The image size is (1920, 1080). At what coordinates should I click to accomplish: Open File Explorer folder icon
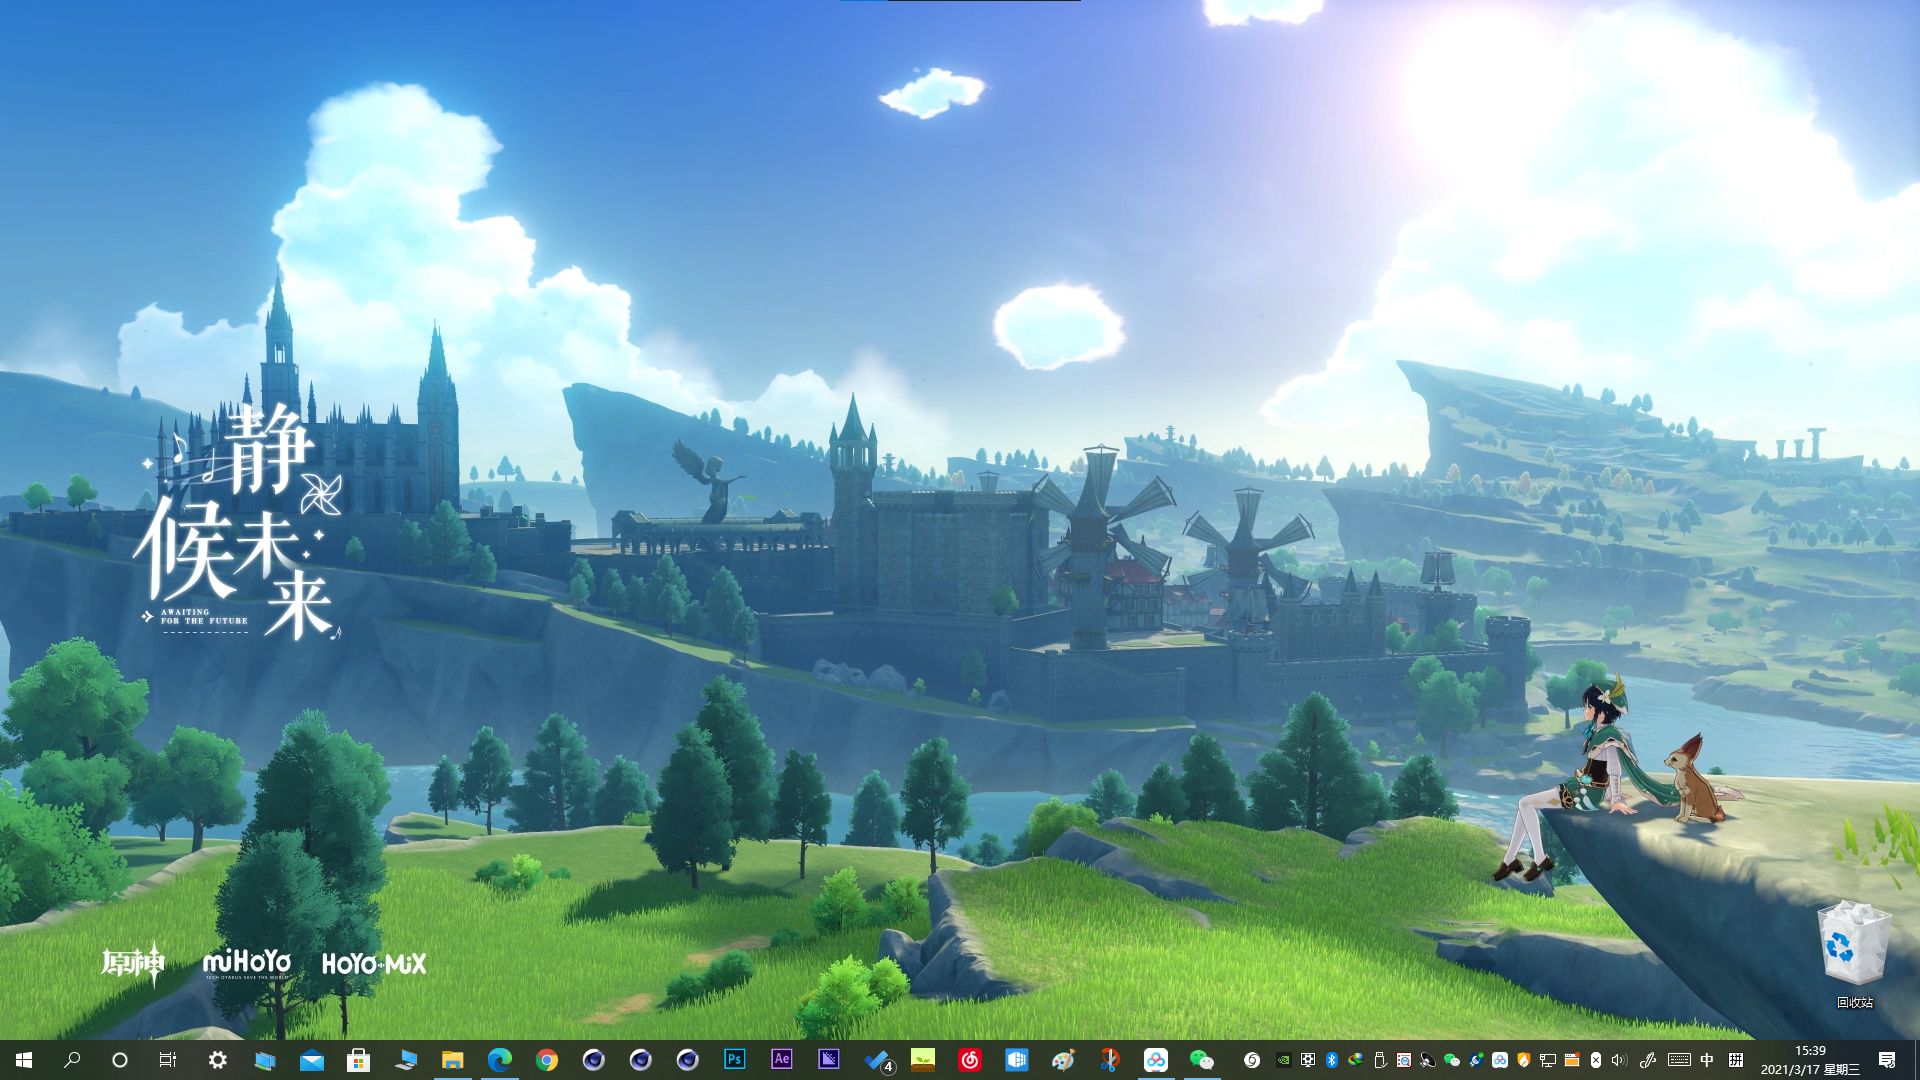[453, 1060]
